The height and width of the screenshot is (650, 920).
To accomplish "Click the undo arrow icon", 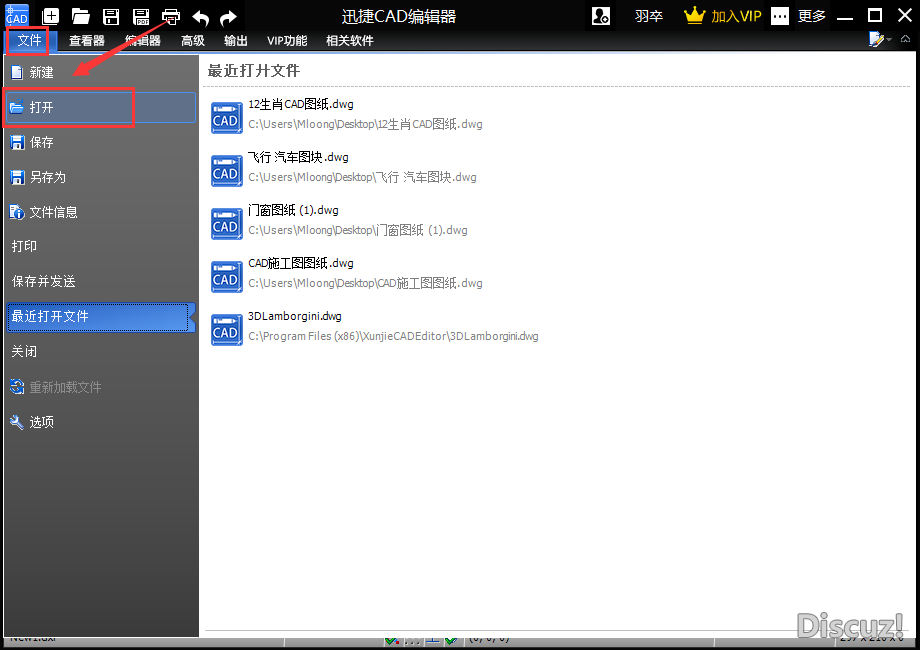I will pos(200,17).
